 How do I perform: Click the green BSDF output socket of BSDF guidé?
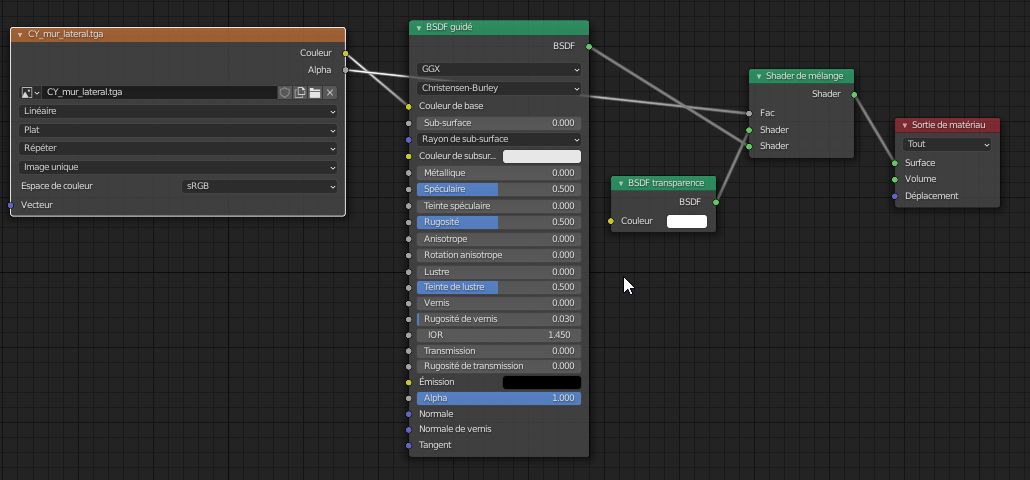(589, 46)
